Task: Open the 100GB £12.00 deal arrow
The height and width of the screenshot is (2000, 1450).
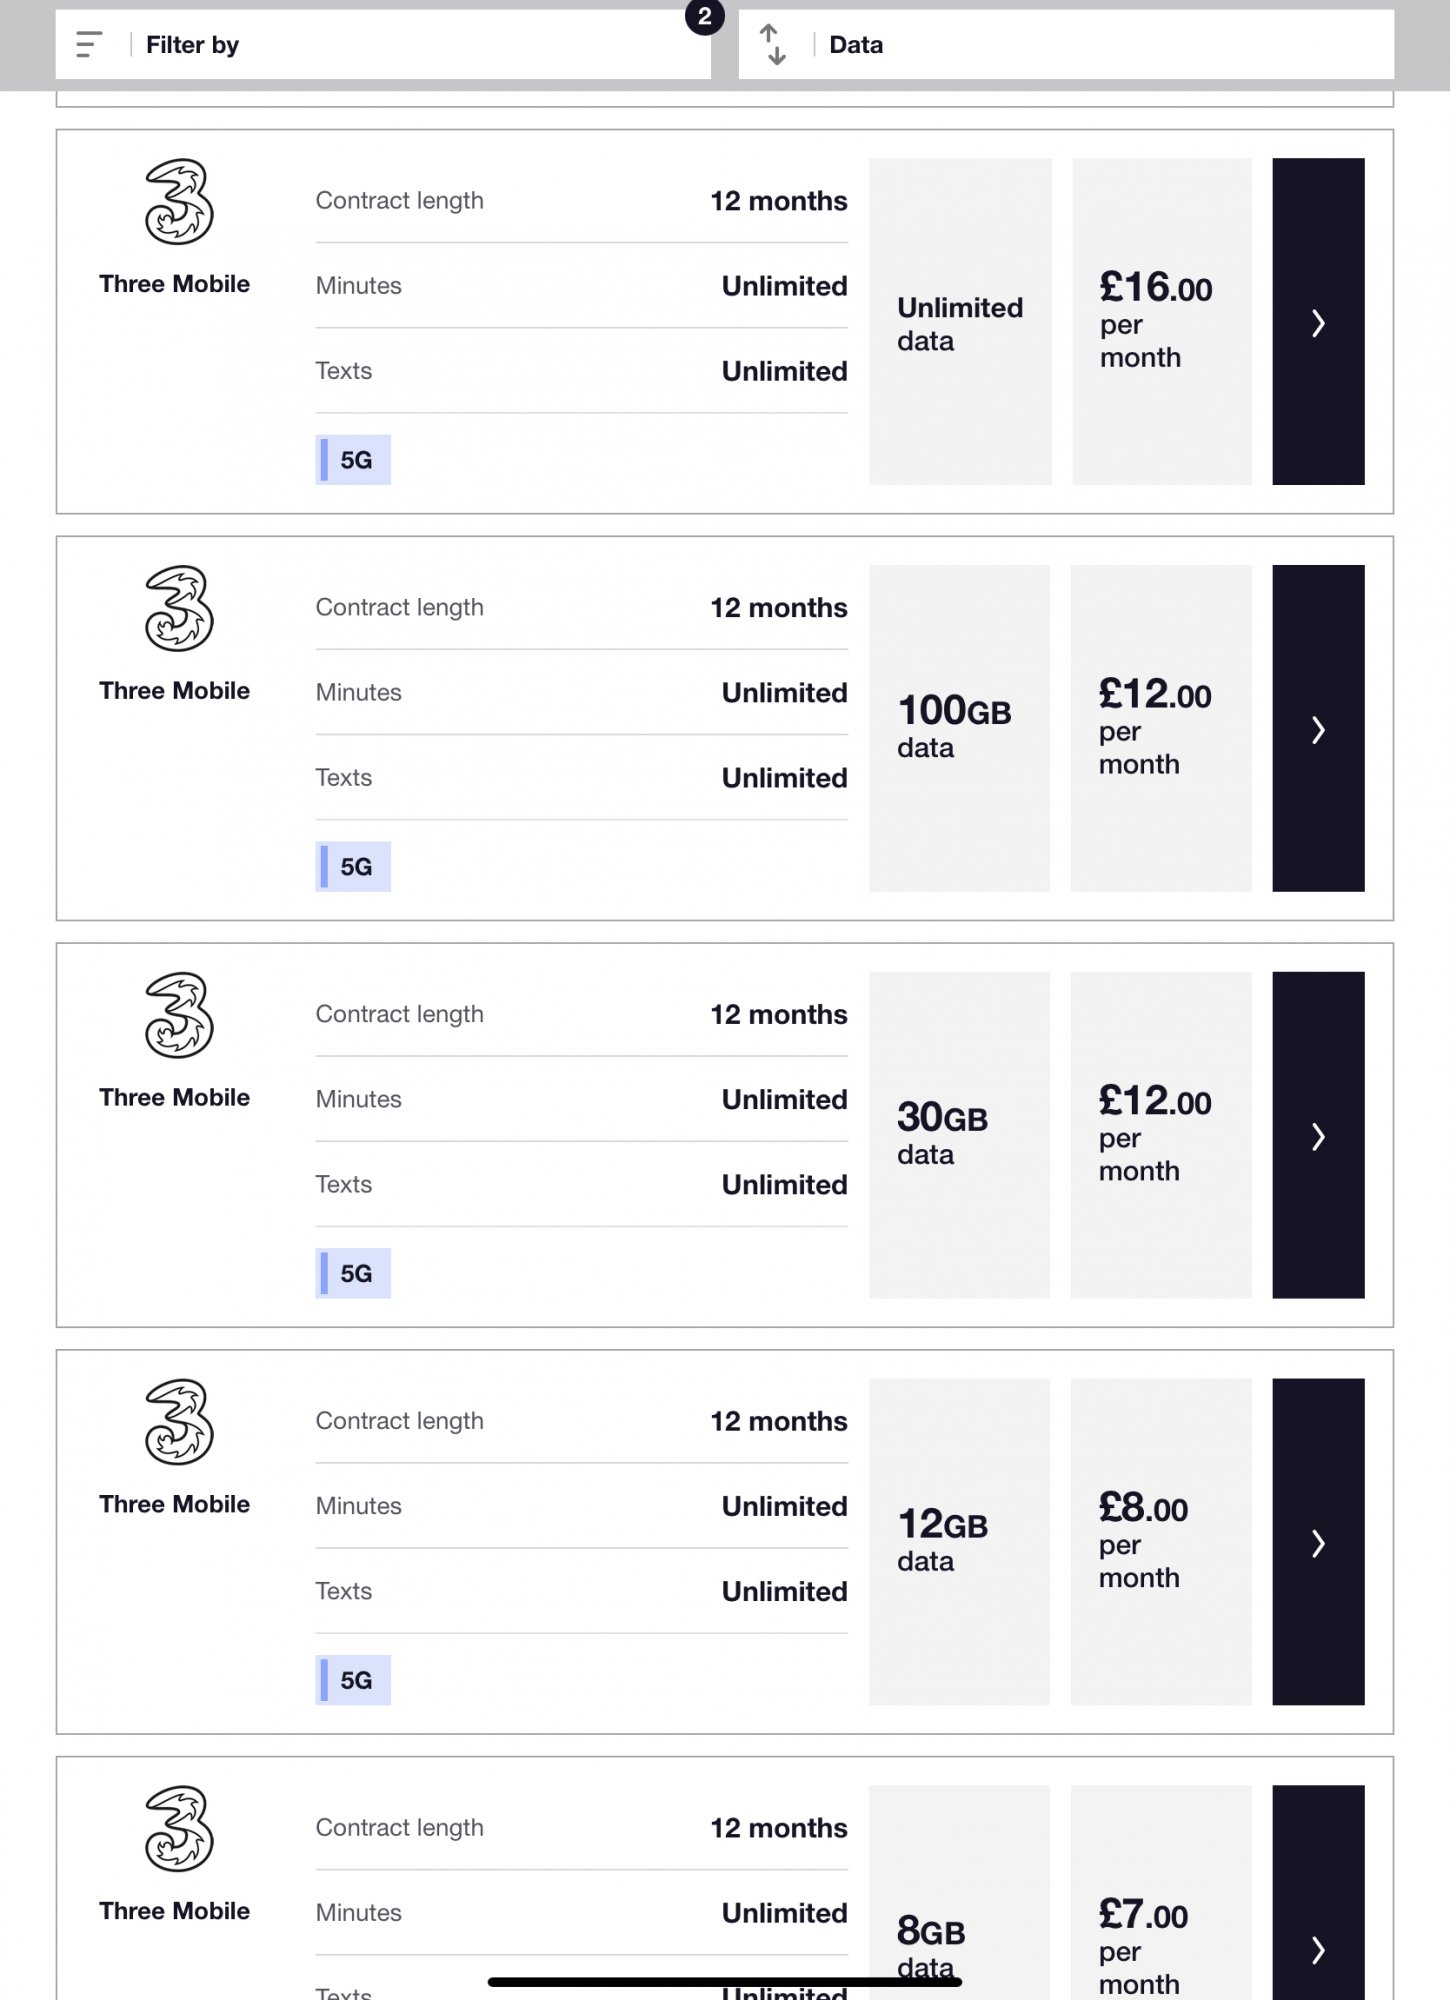Action: 1318,729
